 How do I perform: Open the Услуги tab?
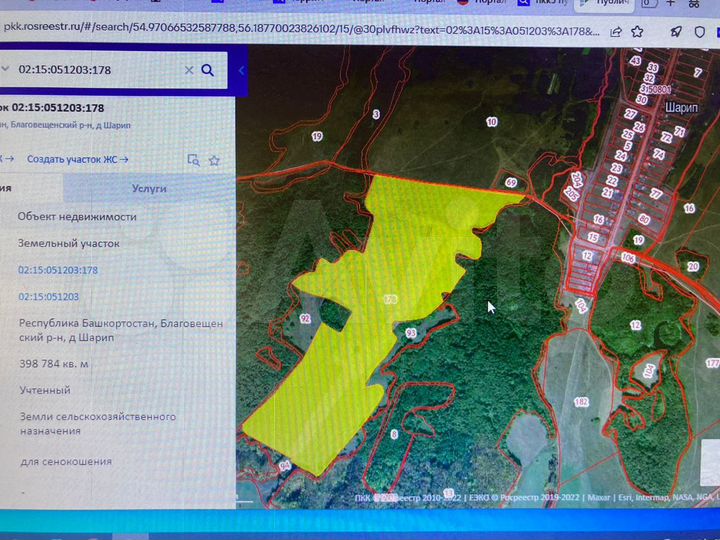[x=149, y=188]
